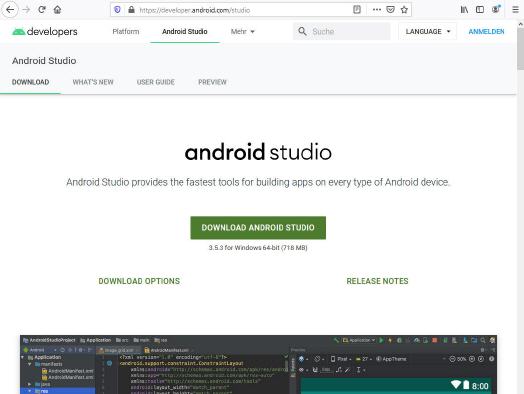
Task: Toggle Reader View icon in address bar
Action: [x=357, y=10]
